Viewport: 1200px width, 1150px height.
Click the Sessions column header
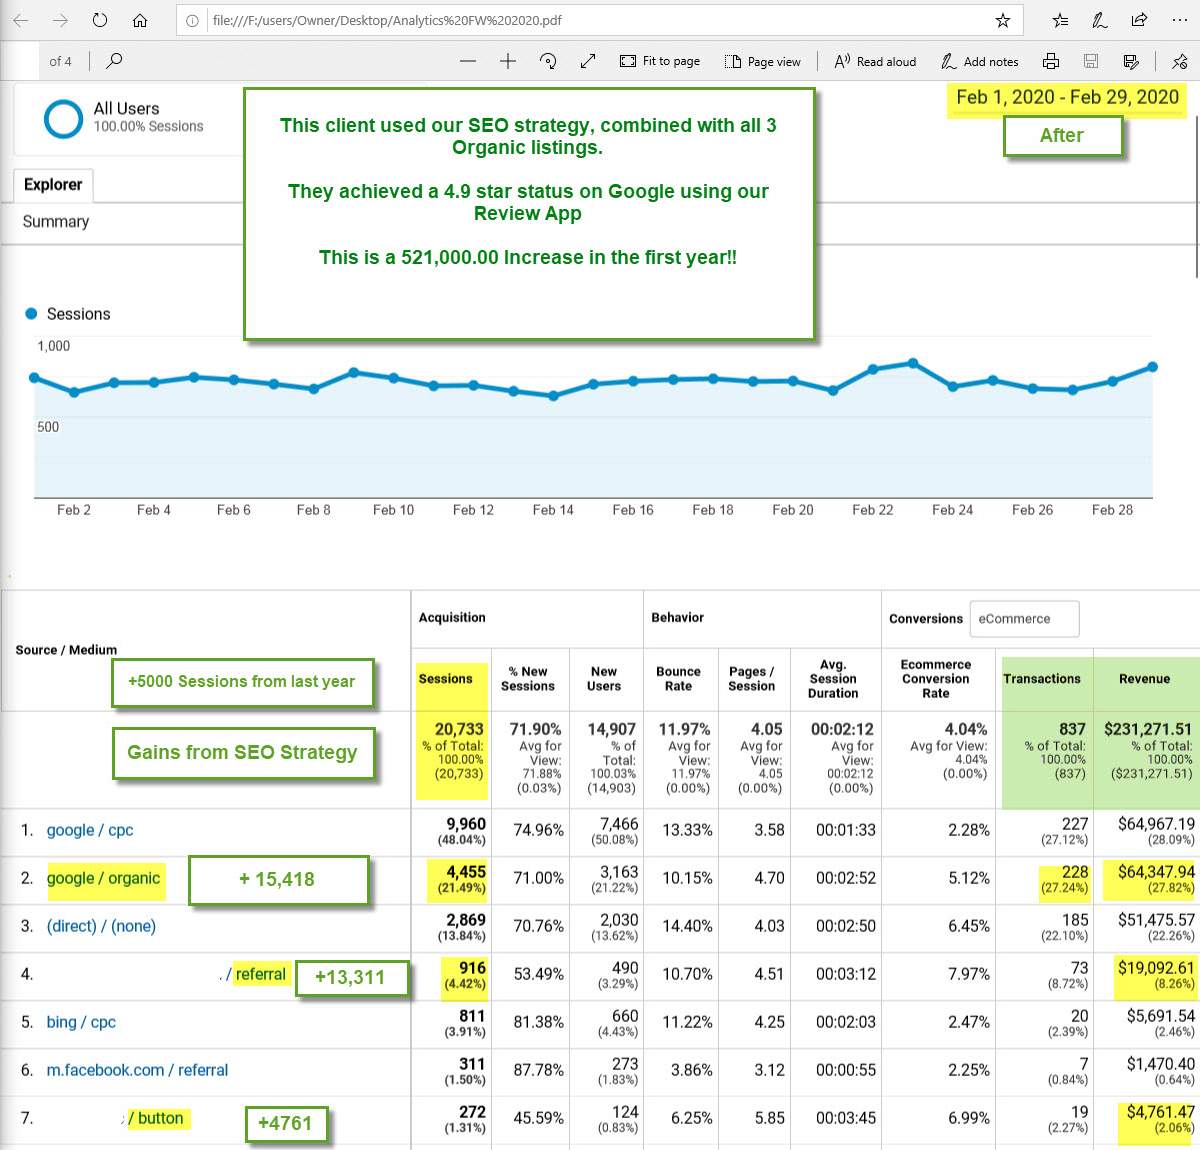446,679
